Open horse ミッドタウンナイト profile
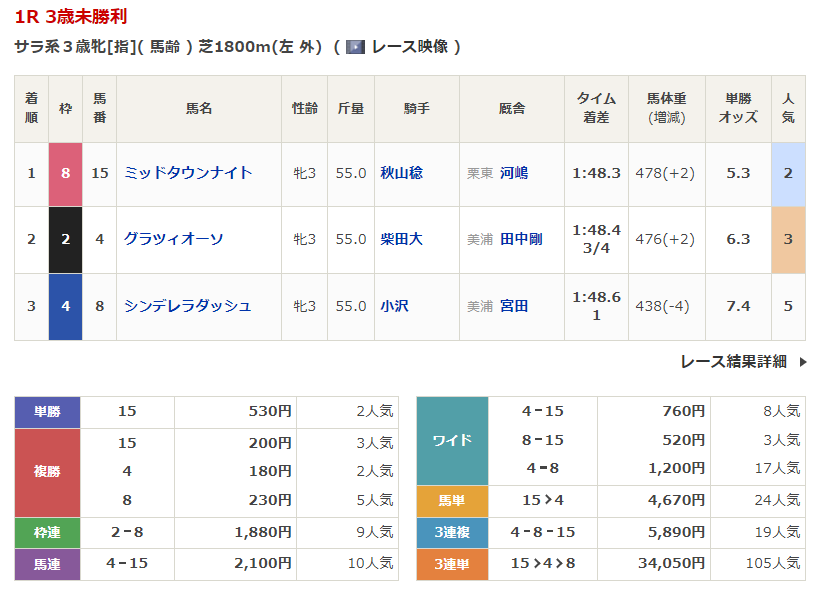Screen dimensions: 821x590 click(x=188, y=173)
